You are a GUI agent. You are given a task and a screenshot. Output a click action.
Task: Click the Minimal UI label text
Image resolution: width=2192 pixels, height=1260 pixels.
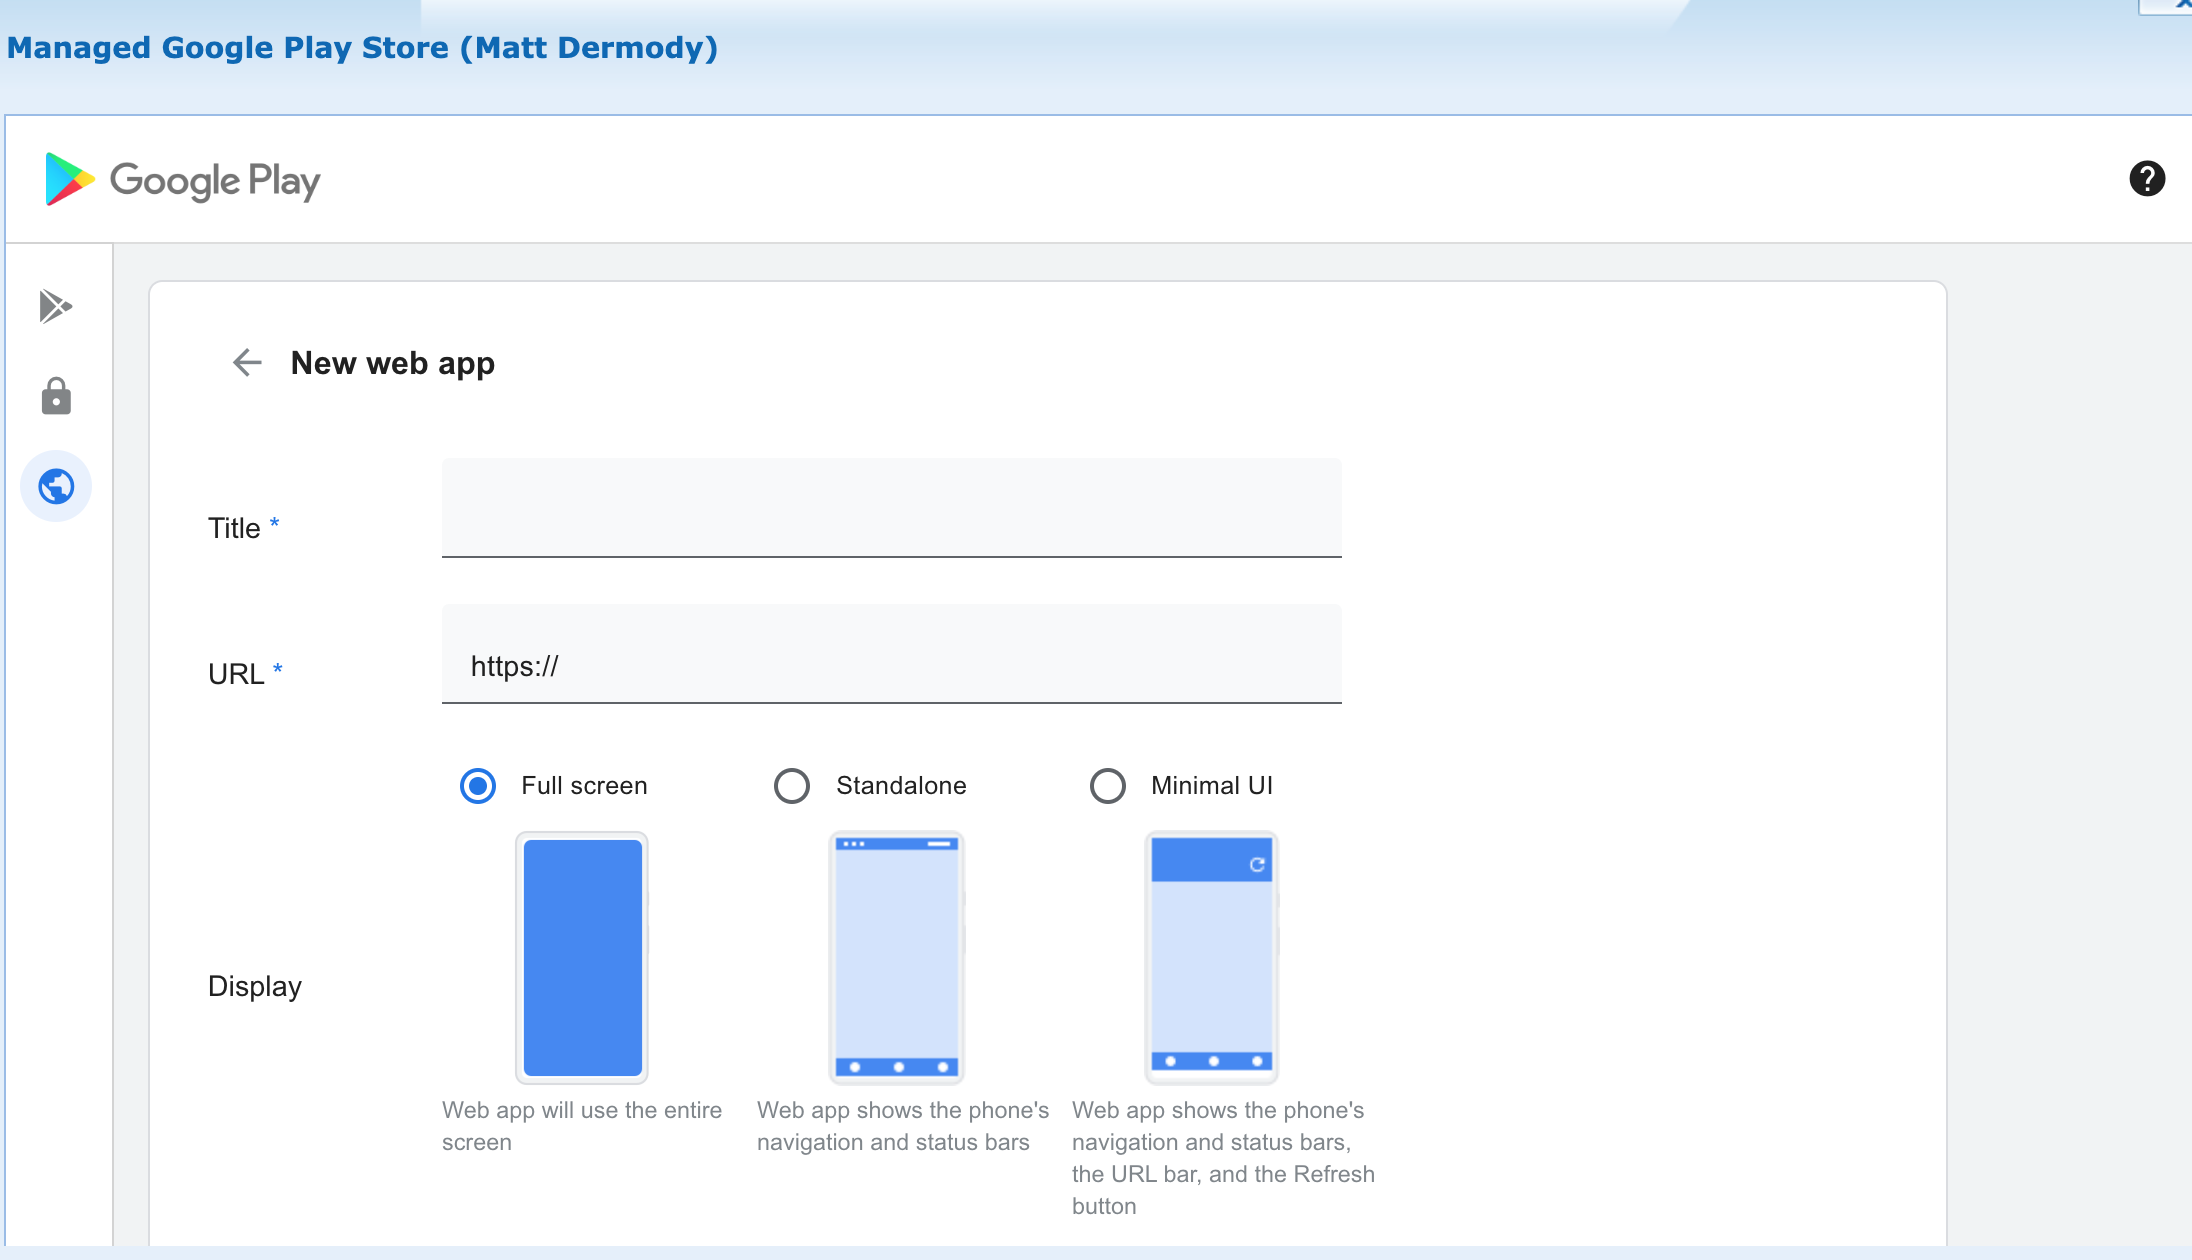click(1211, 786)
